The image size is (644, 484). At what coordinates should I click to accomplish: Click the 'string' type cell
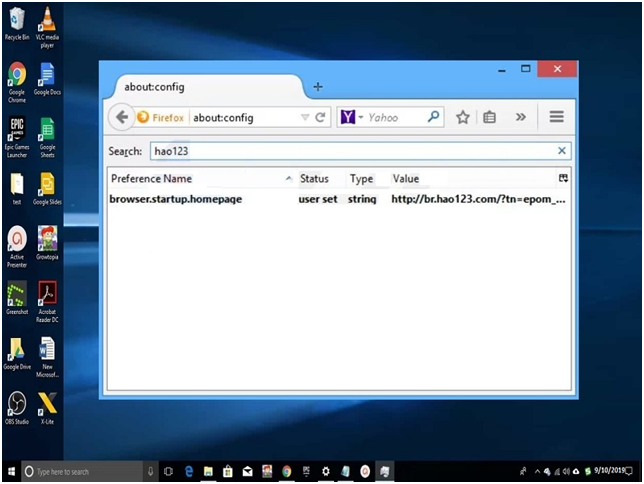pos(362,199)
